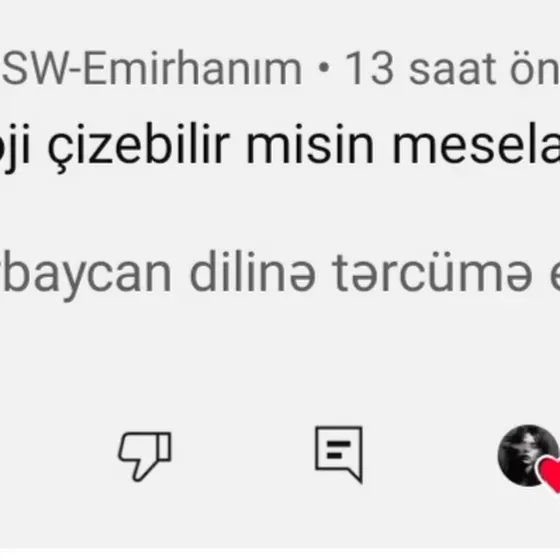Click the bullet between username and time
The image size is (560, 560).
coord(324,68)
